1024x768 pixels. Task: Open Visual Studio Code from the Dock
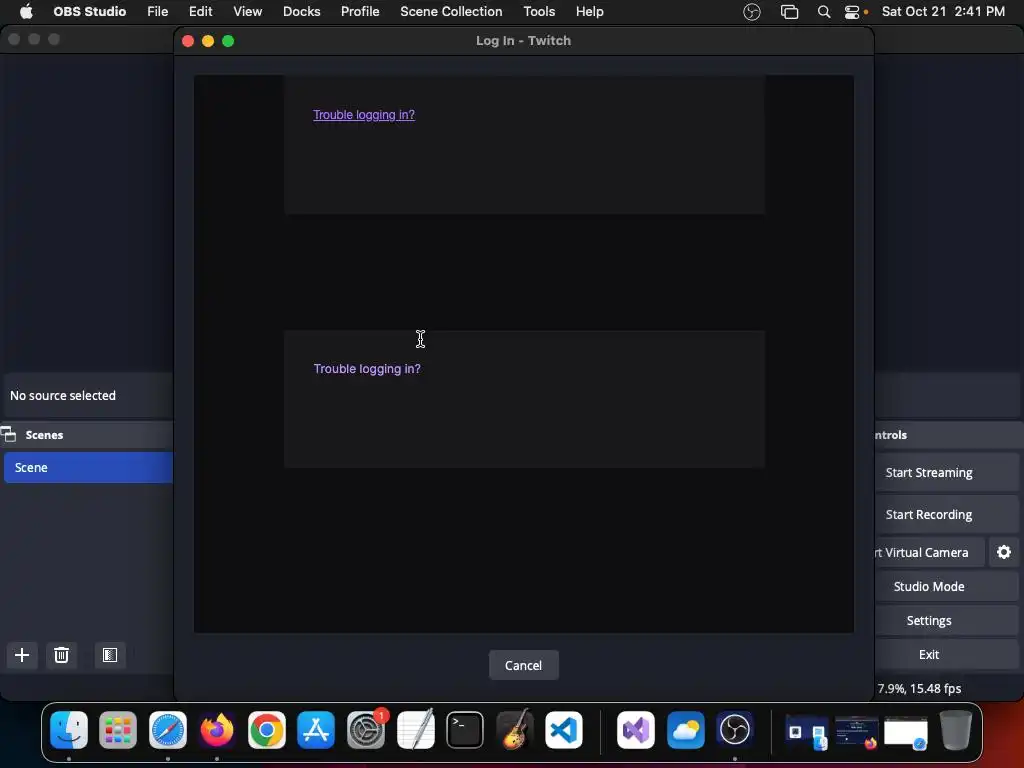[x=564, y=729]
